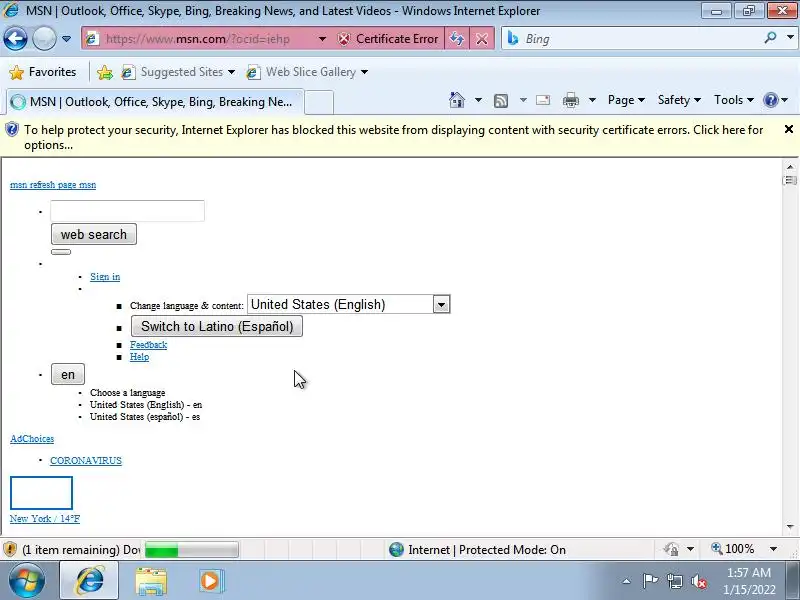
Task: Stop page loading with red X
Action: (x=482, y=39)
